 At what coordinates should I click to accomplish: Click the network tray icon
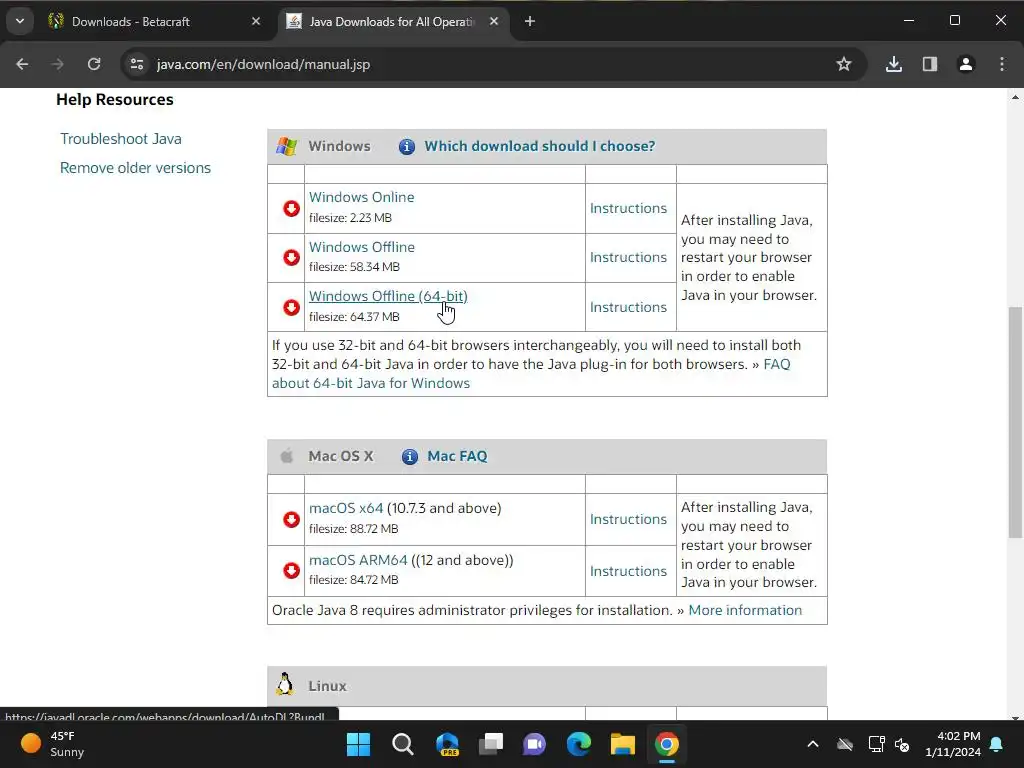(x=876, y=744)
